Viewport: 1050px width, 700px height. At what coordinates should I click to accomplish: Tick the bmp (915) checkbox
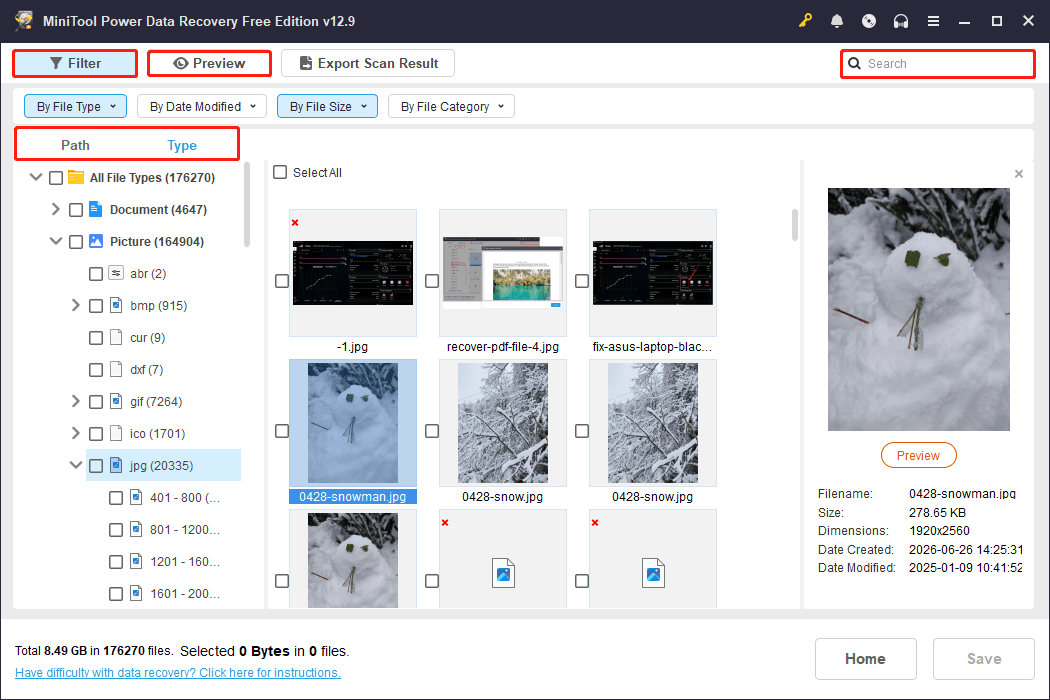[x=96, y=306]
